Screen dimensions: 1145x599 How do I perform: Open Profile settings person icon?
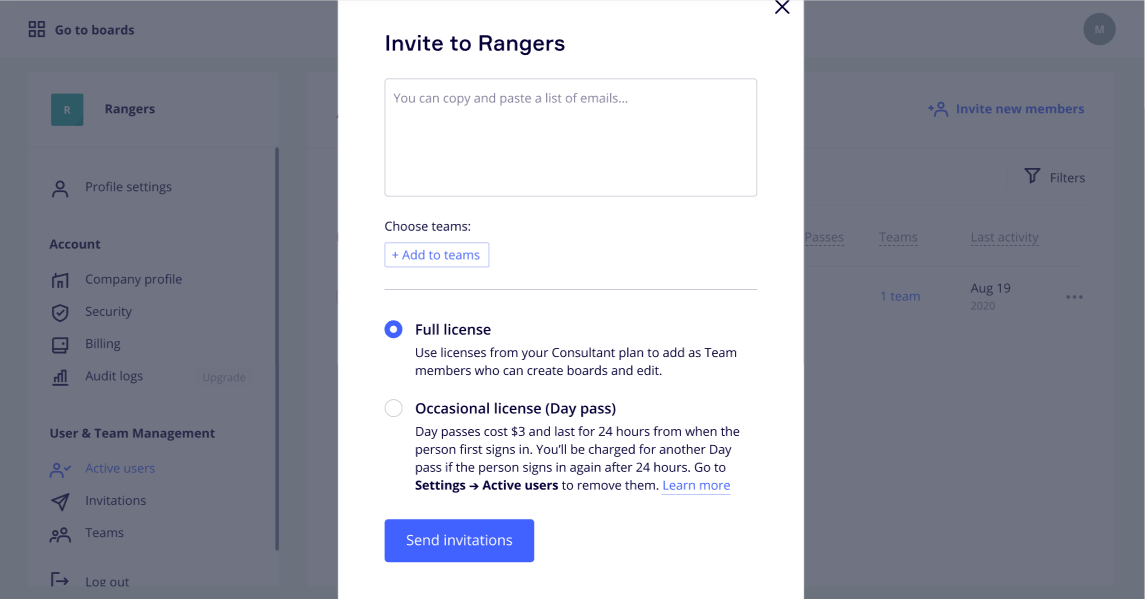pos(60,188)
